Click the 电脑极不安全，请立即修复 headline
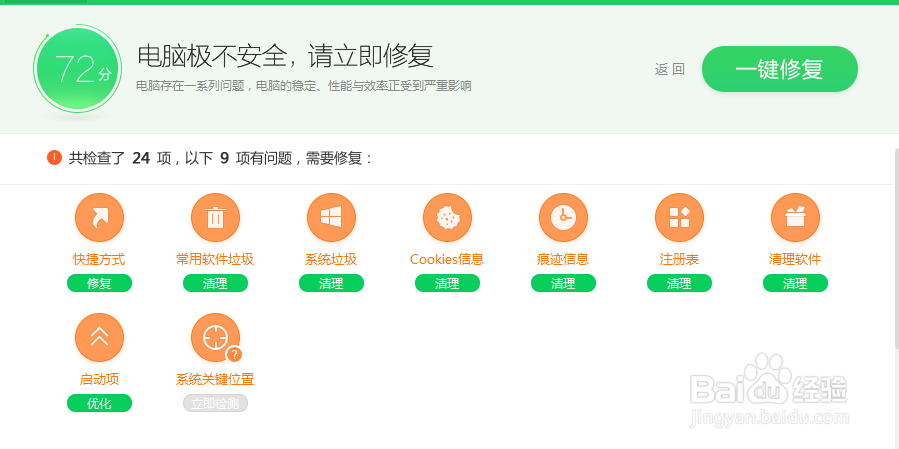899x449 pixels. tap(286, 56)
